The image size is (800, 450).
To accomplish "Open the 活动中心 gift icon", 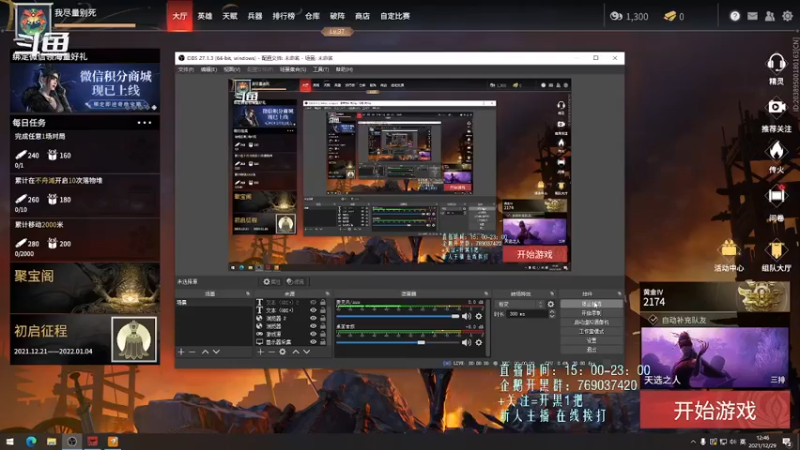I will click(729, 250).
